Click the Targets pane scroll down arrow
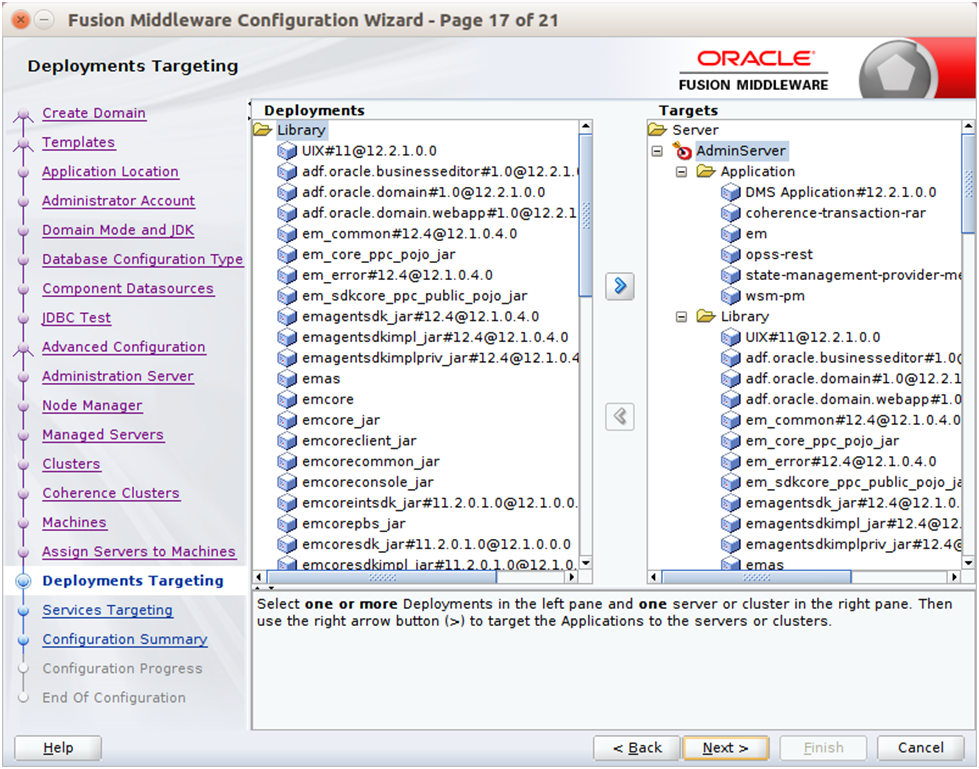The height and width of the screenshot is (769, 979). coord(968,563)
